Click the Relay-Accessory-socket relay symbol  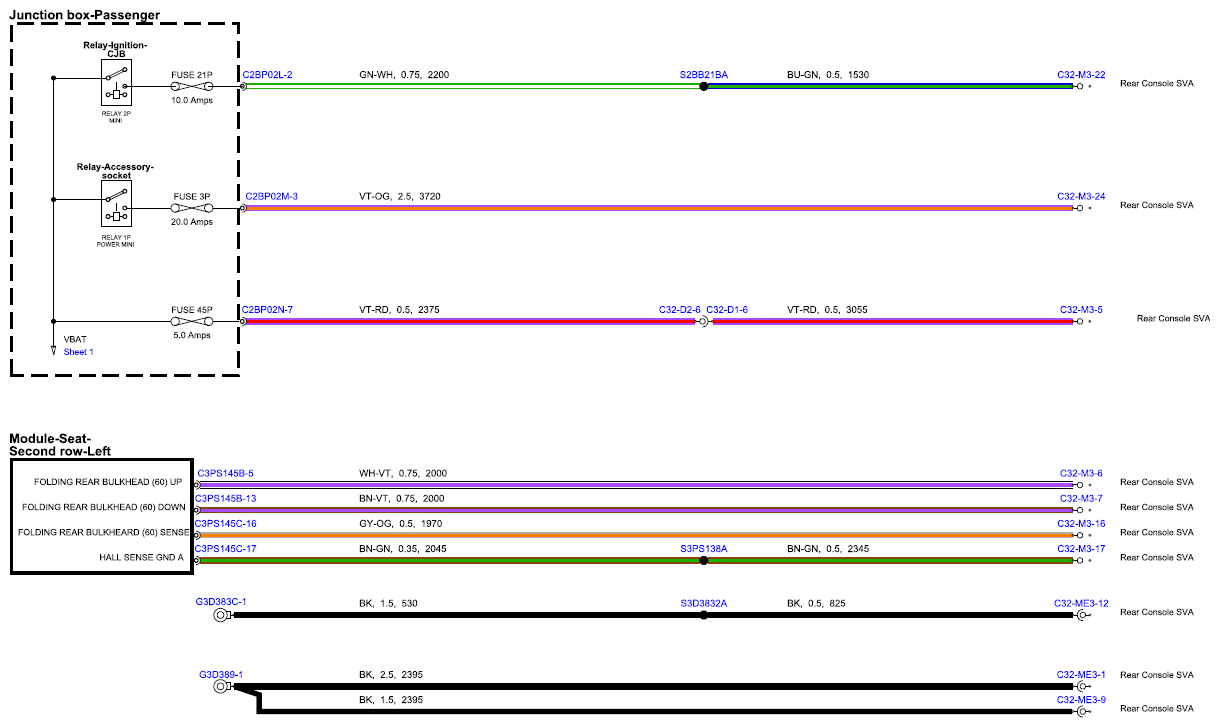click(x=118, y=203)
